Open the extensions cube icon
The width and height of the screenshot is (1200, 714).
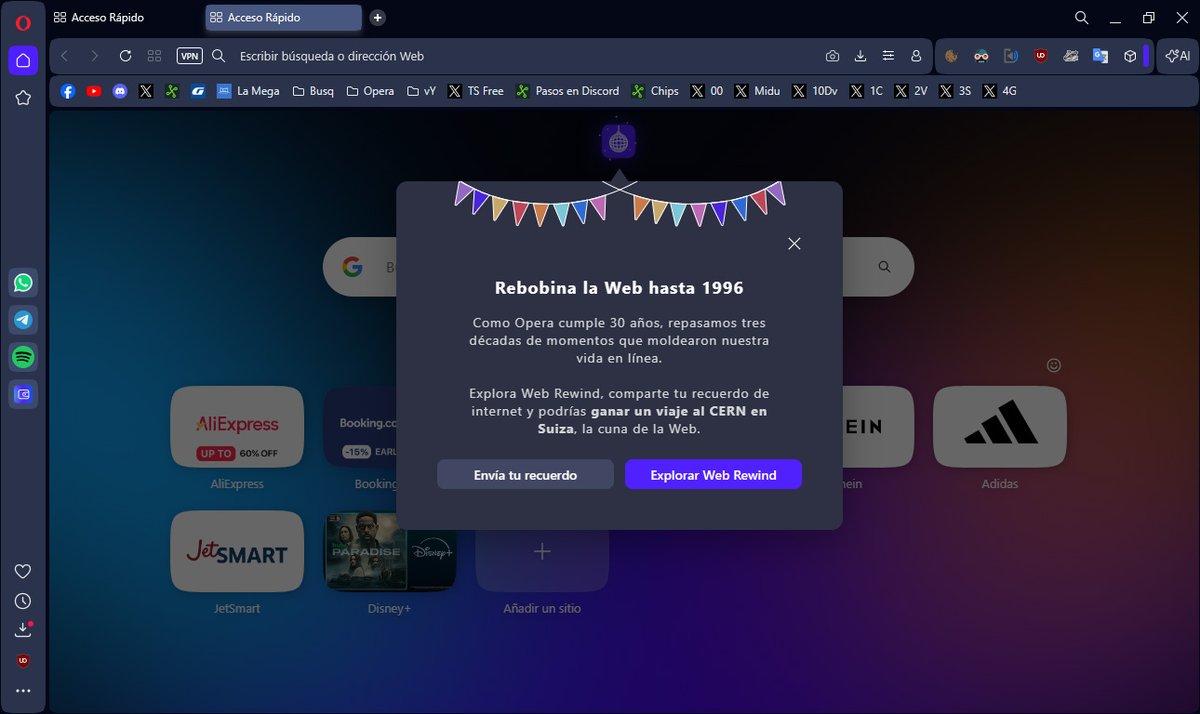point(1130,56)
